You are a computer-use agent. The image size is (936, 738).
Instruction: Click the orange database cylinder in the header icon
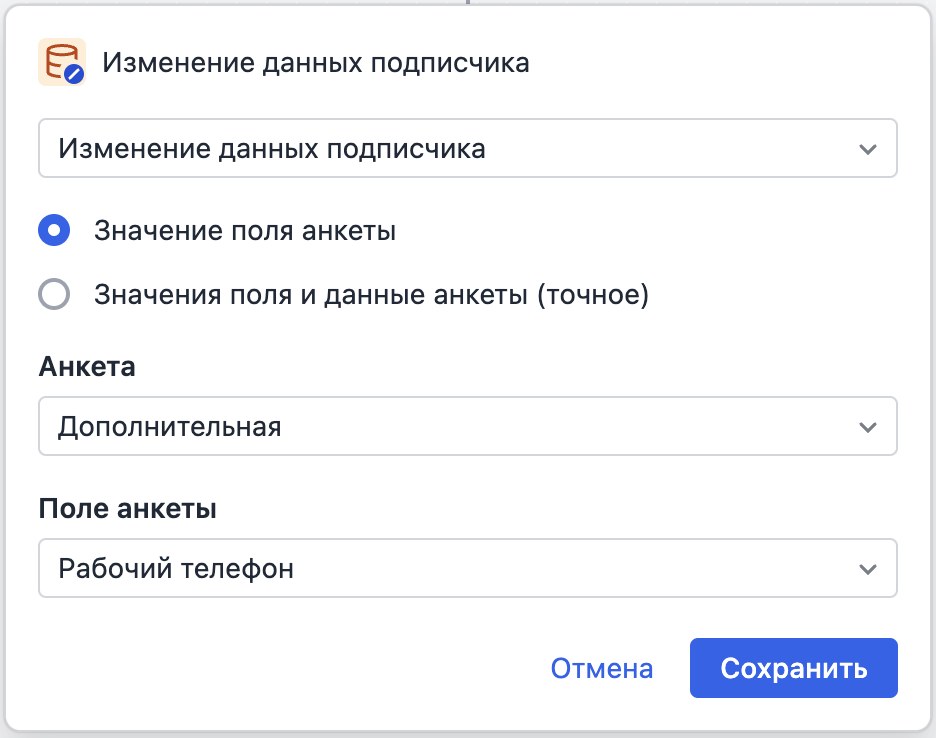tap(57, 59)
